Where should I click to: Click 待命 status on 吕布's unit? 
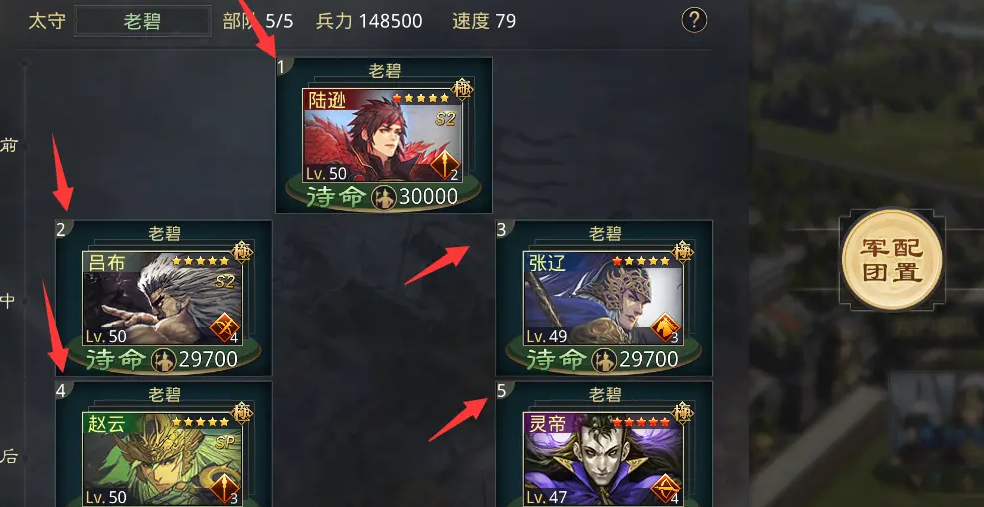point(115,360)
